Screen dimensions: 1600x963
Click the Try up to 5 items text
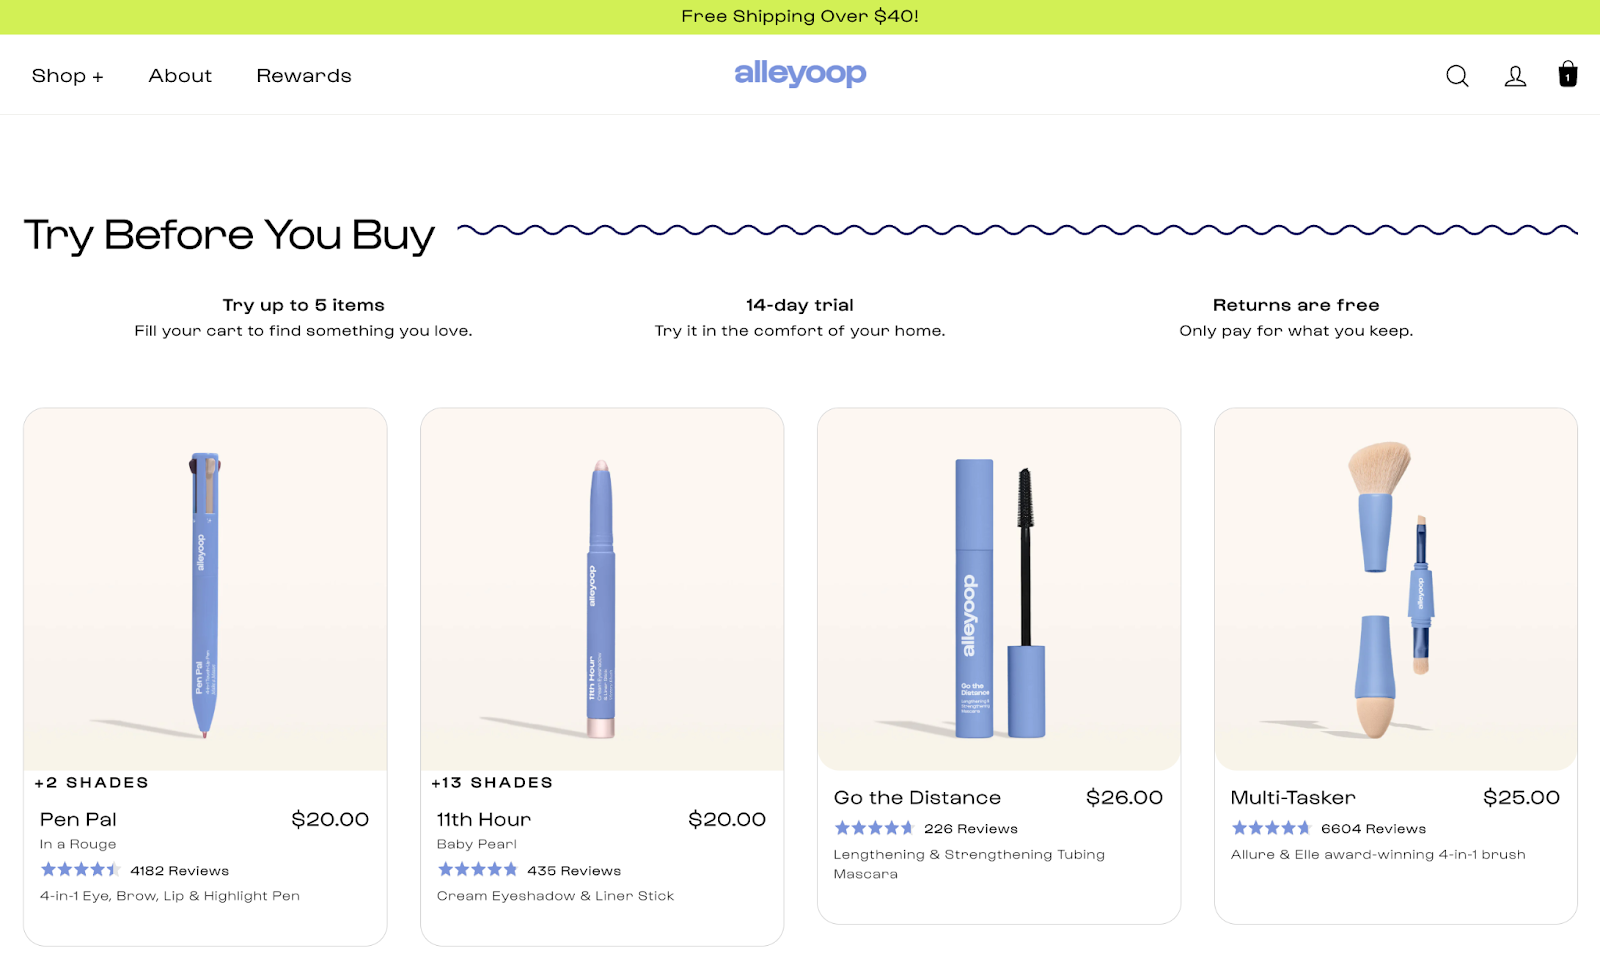point(304,305)
